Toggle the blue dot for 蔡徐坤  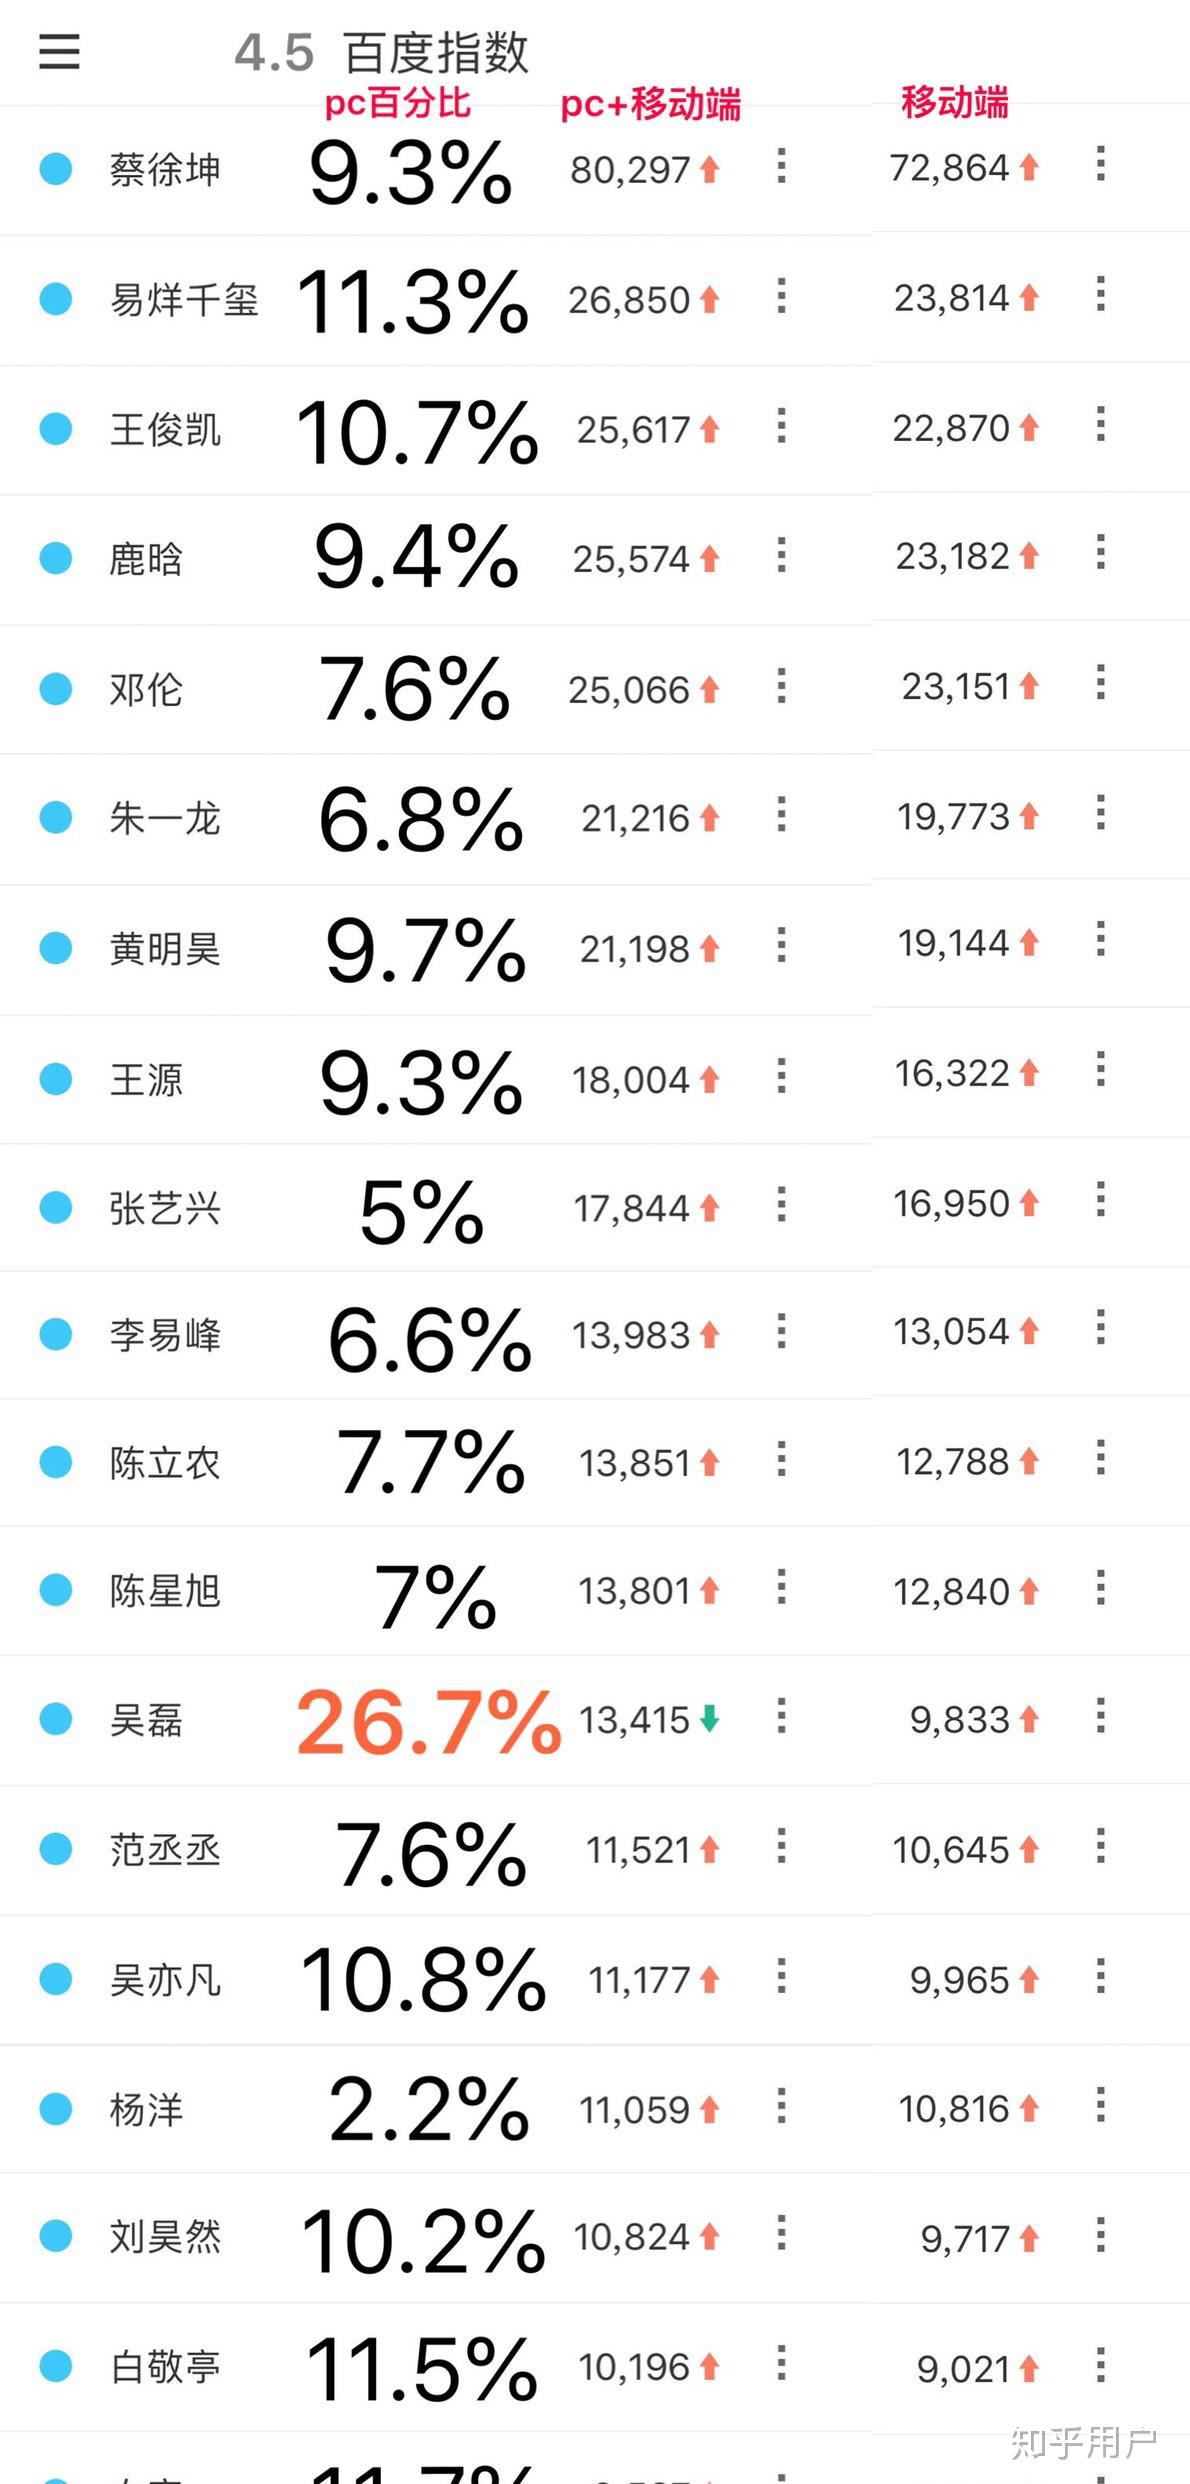(56, 169)
